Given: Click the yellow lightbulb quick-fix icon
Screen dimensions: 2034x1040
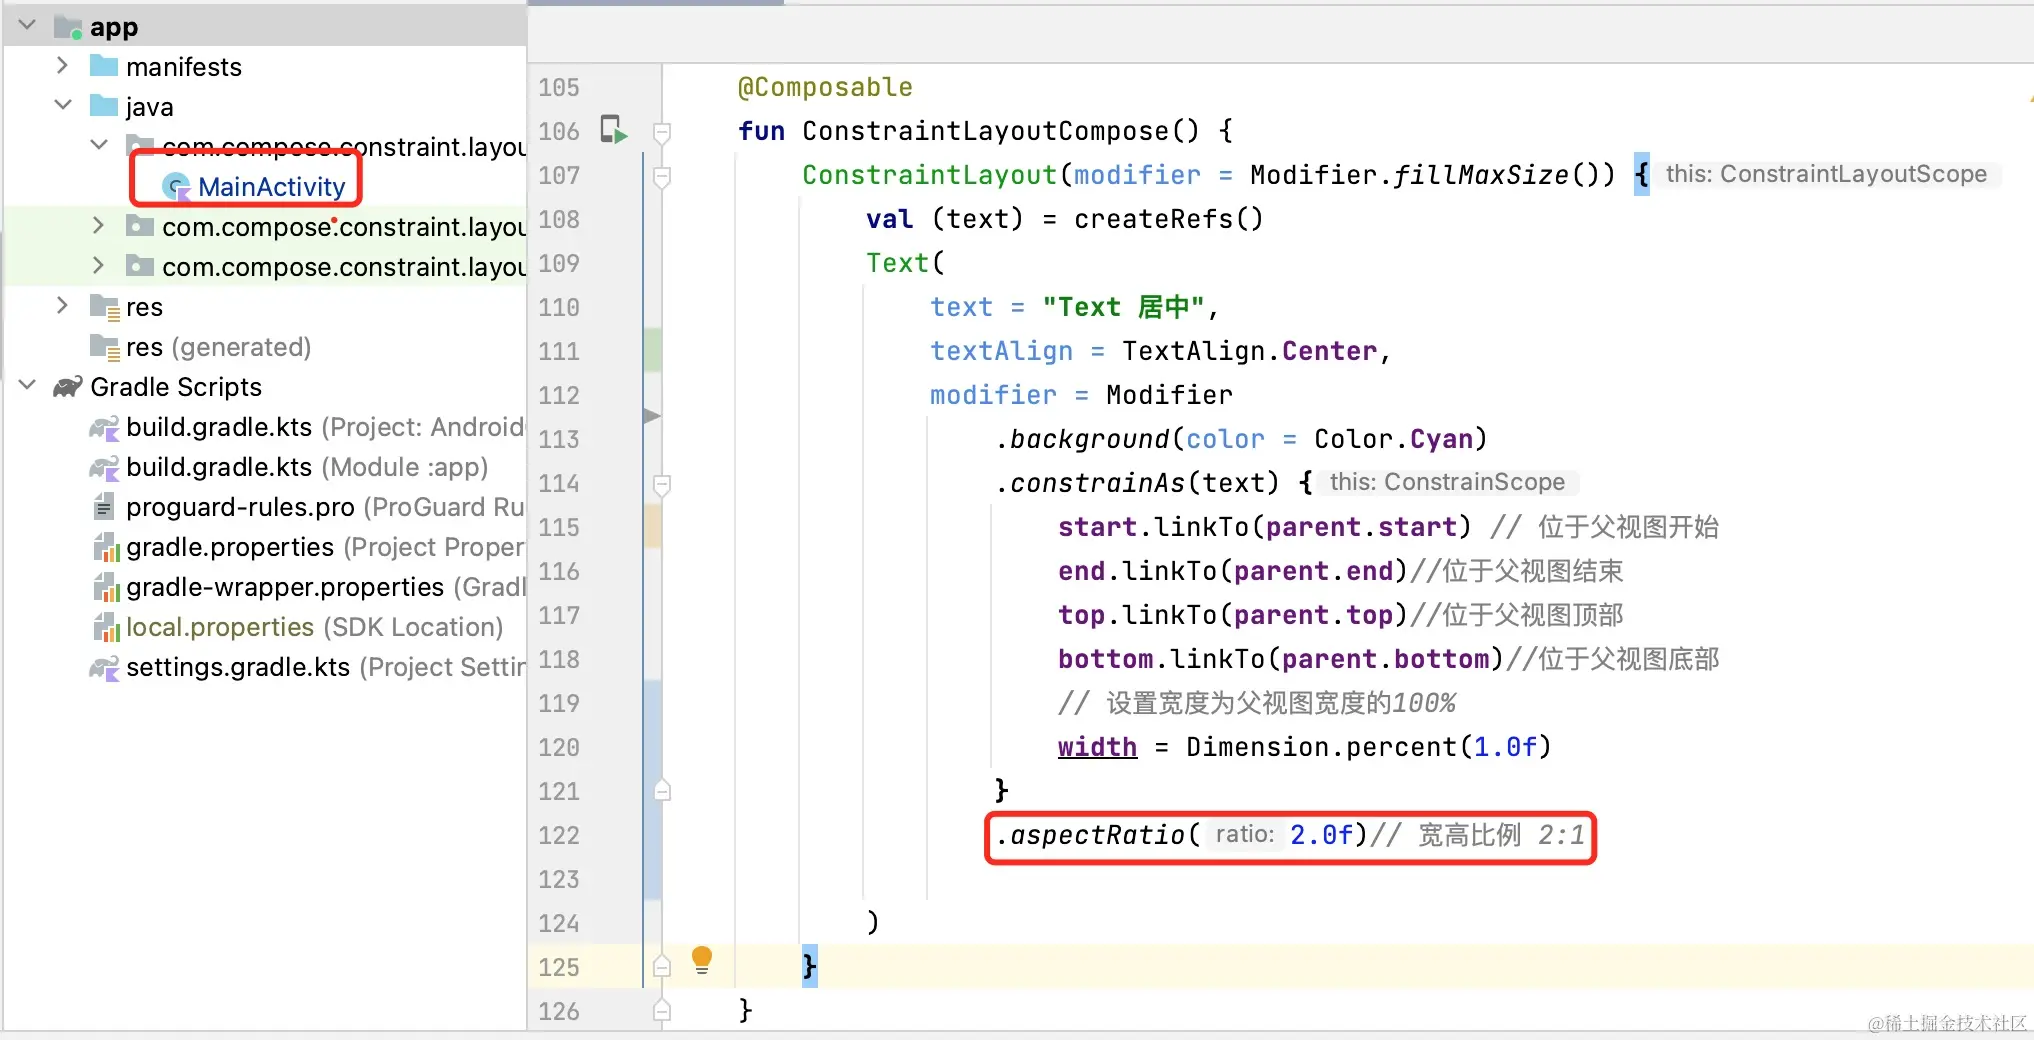Looking at the screenshot, I should [702, 961].
